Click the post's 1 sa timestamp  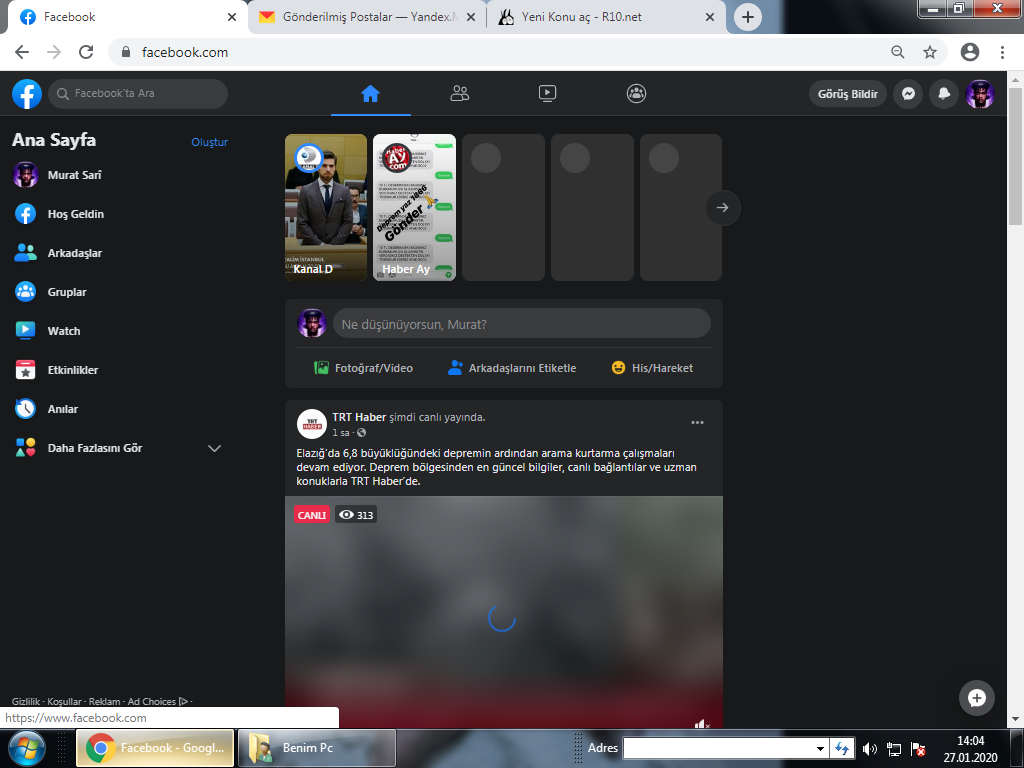click(341, 433)
